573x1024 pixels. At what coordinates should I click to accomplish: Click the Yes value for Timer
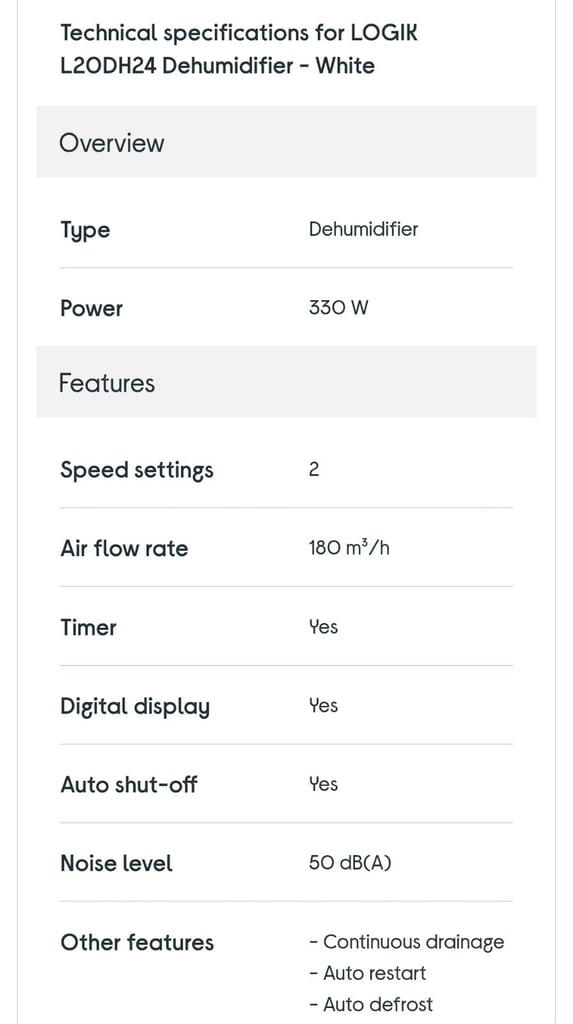(x=323, y=627)
